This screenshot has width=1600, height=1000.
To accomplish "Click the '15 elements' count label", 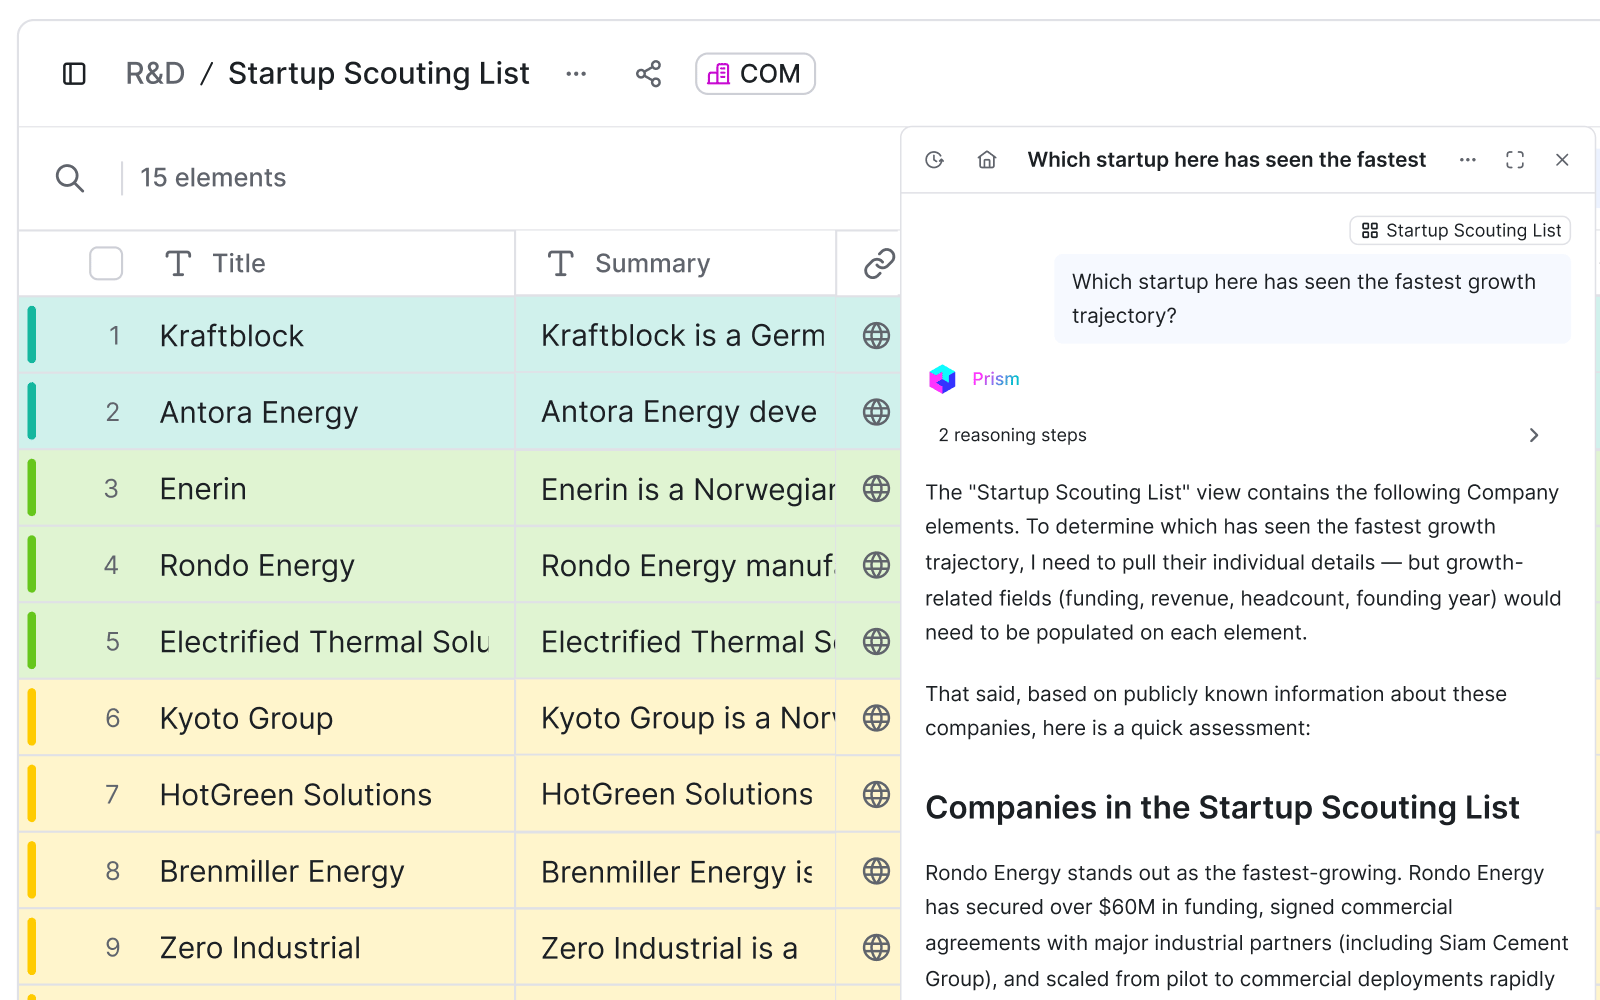I will click(x=213, y=178).
